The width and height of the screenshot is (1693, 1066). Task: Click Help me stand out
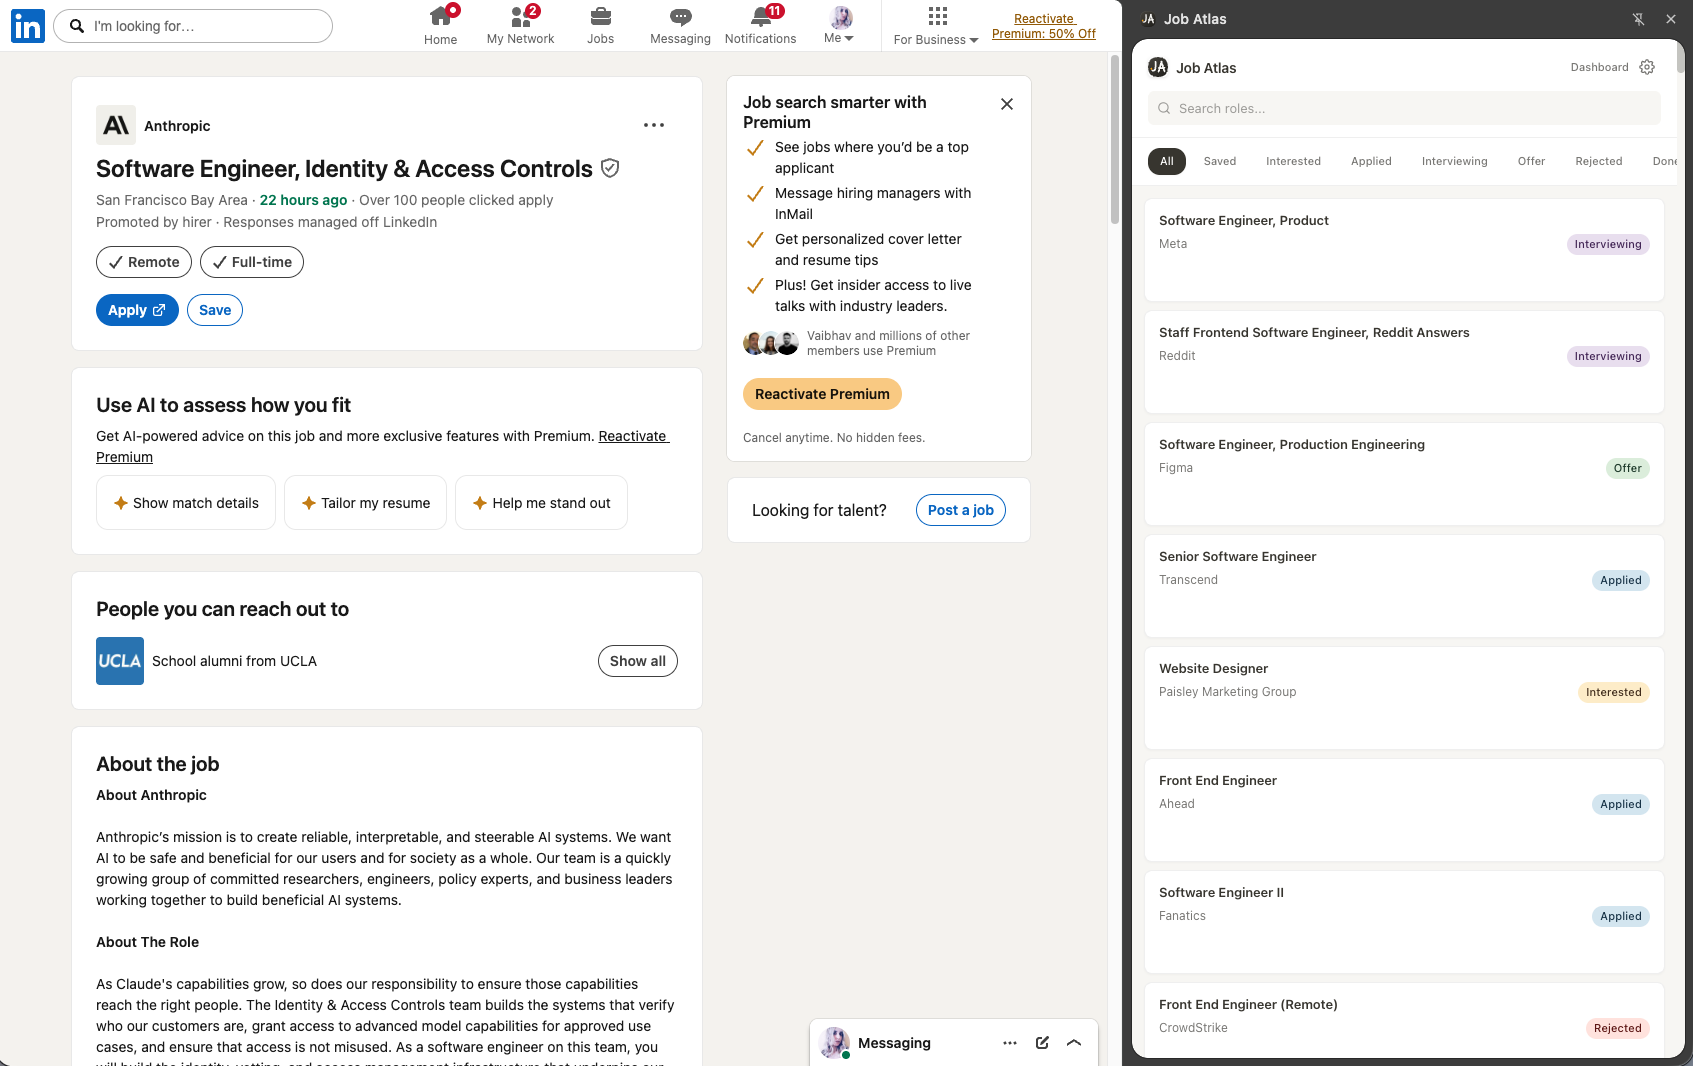click(541, 503)
